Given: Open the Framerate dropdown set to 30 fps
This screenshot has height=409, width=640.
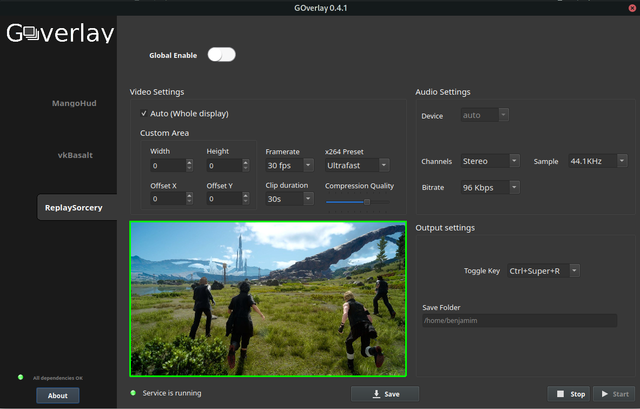Looking at the screenshot, I should [289, 165].
